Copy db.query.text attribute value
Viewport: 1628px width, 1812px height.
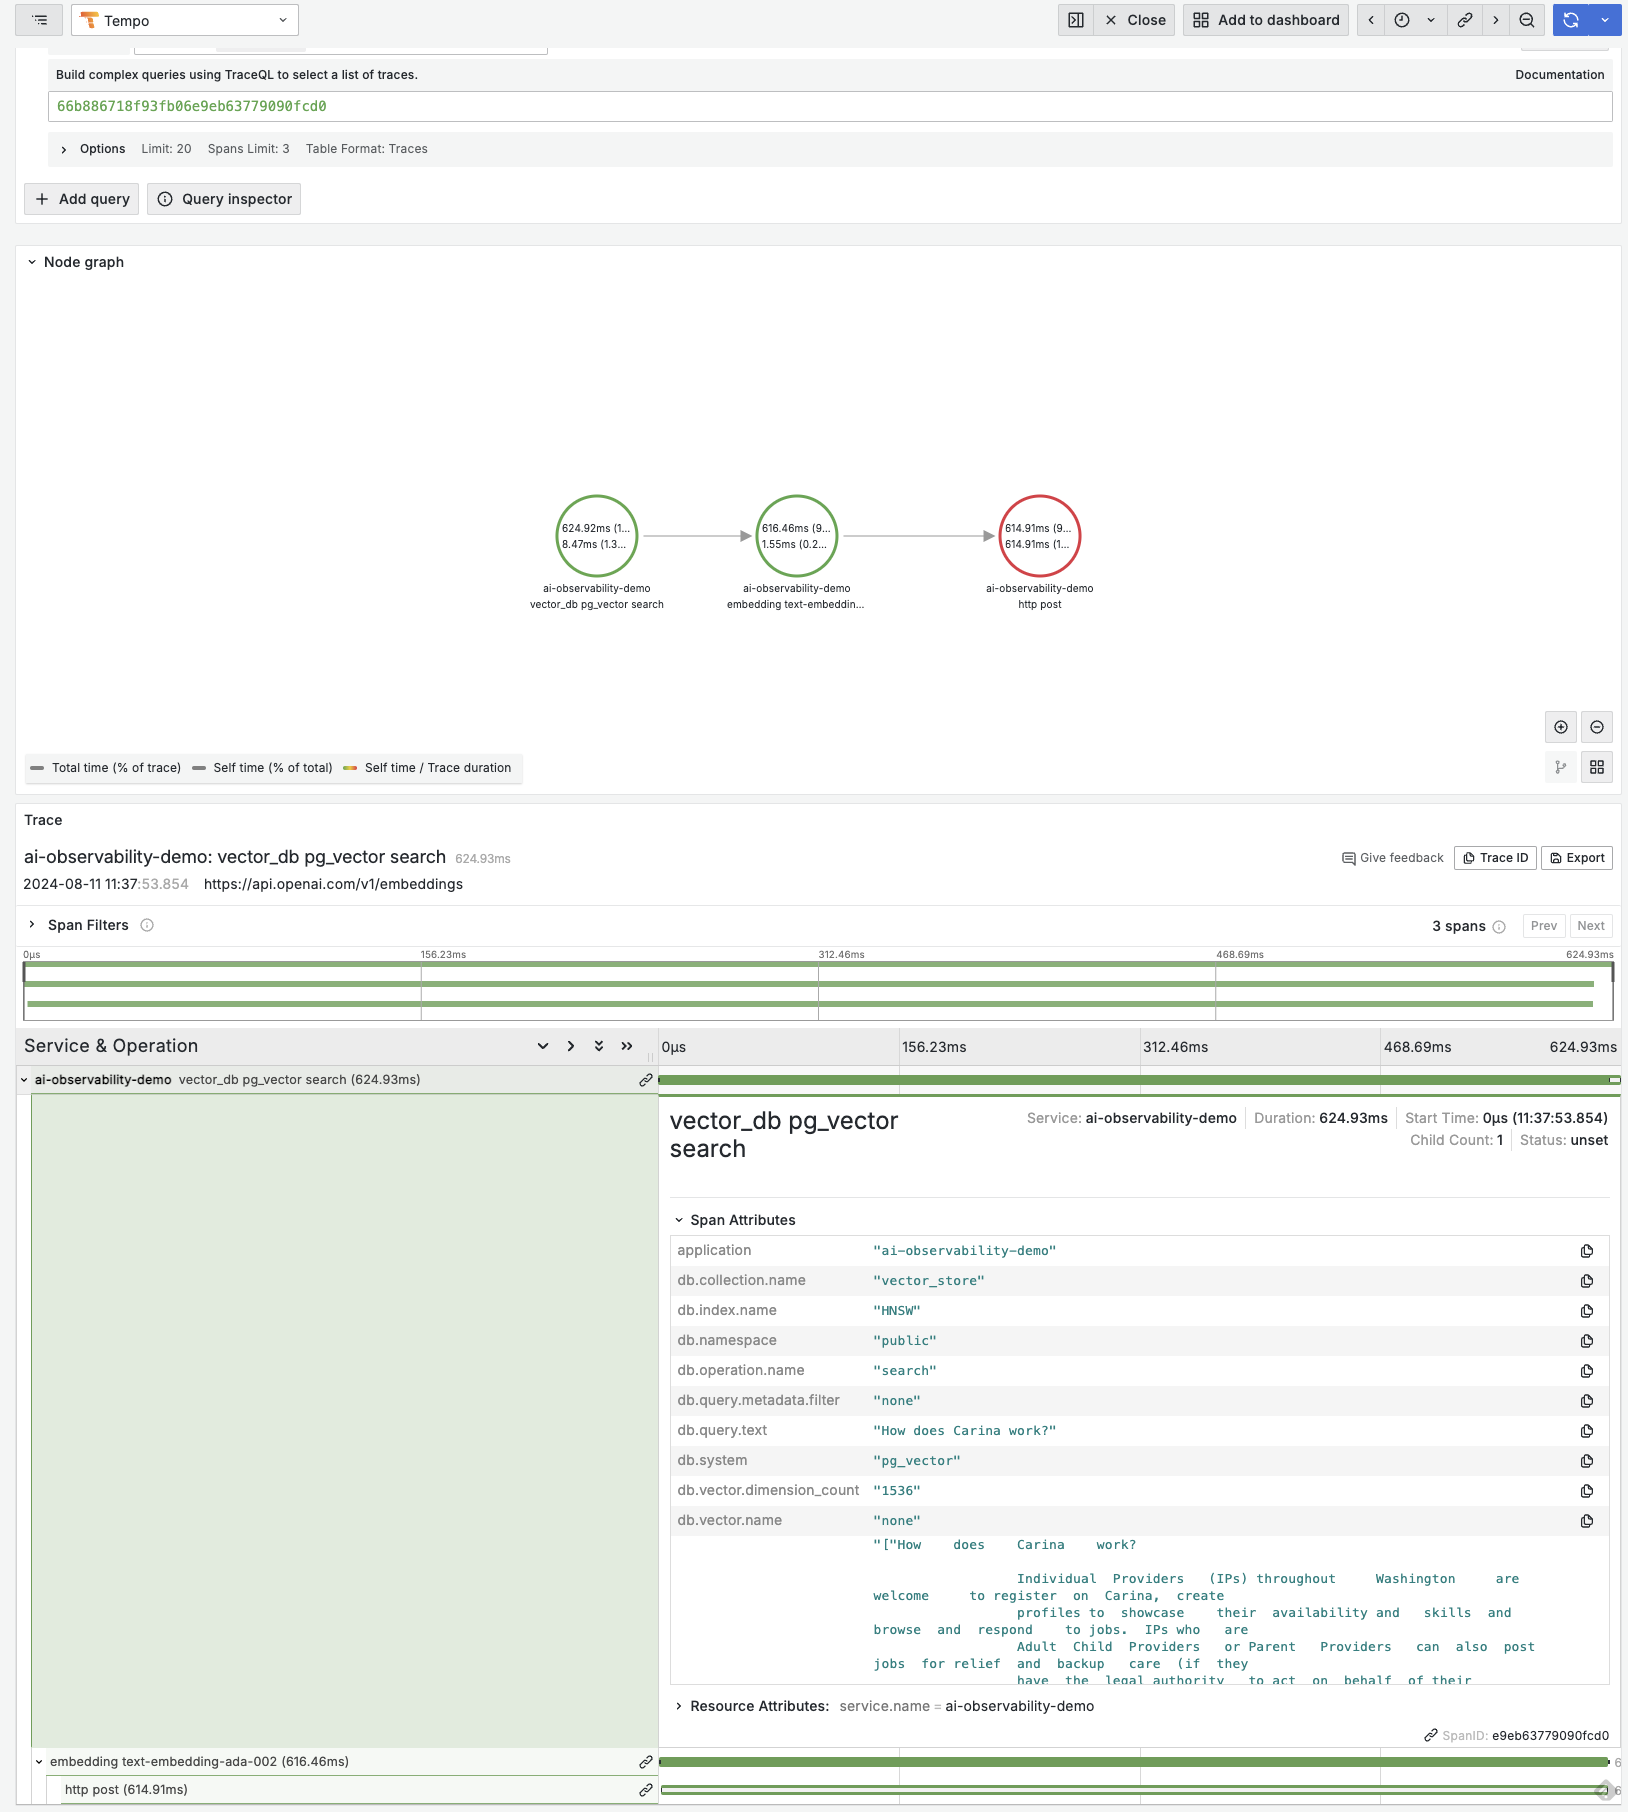click(x=1587, y=1431)
